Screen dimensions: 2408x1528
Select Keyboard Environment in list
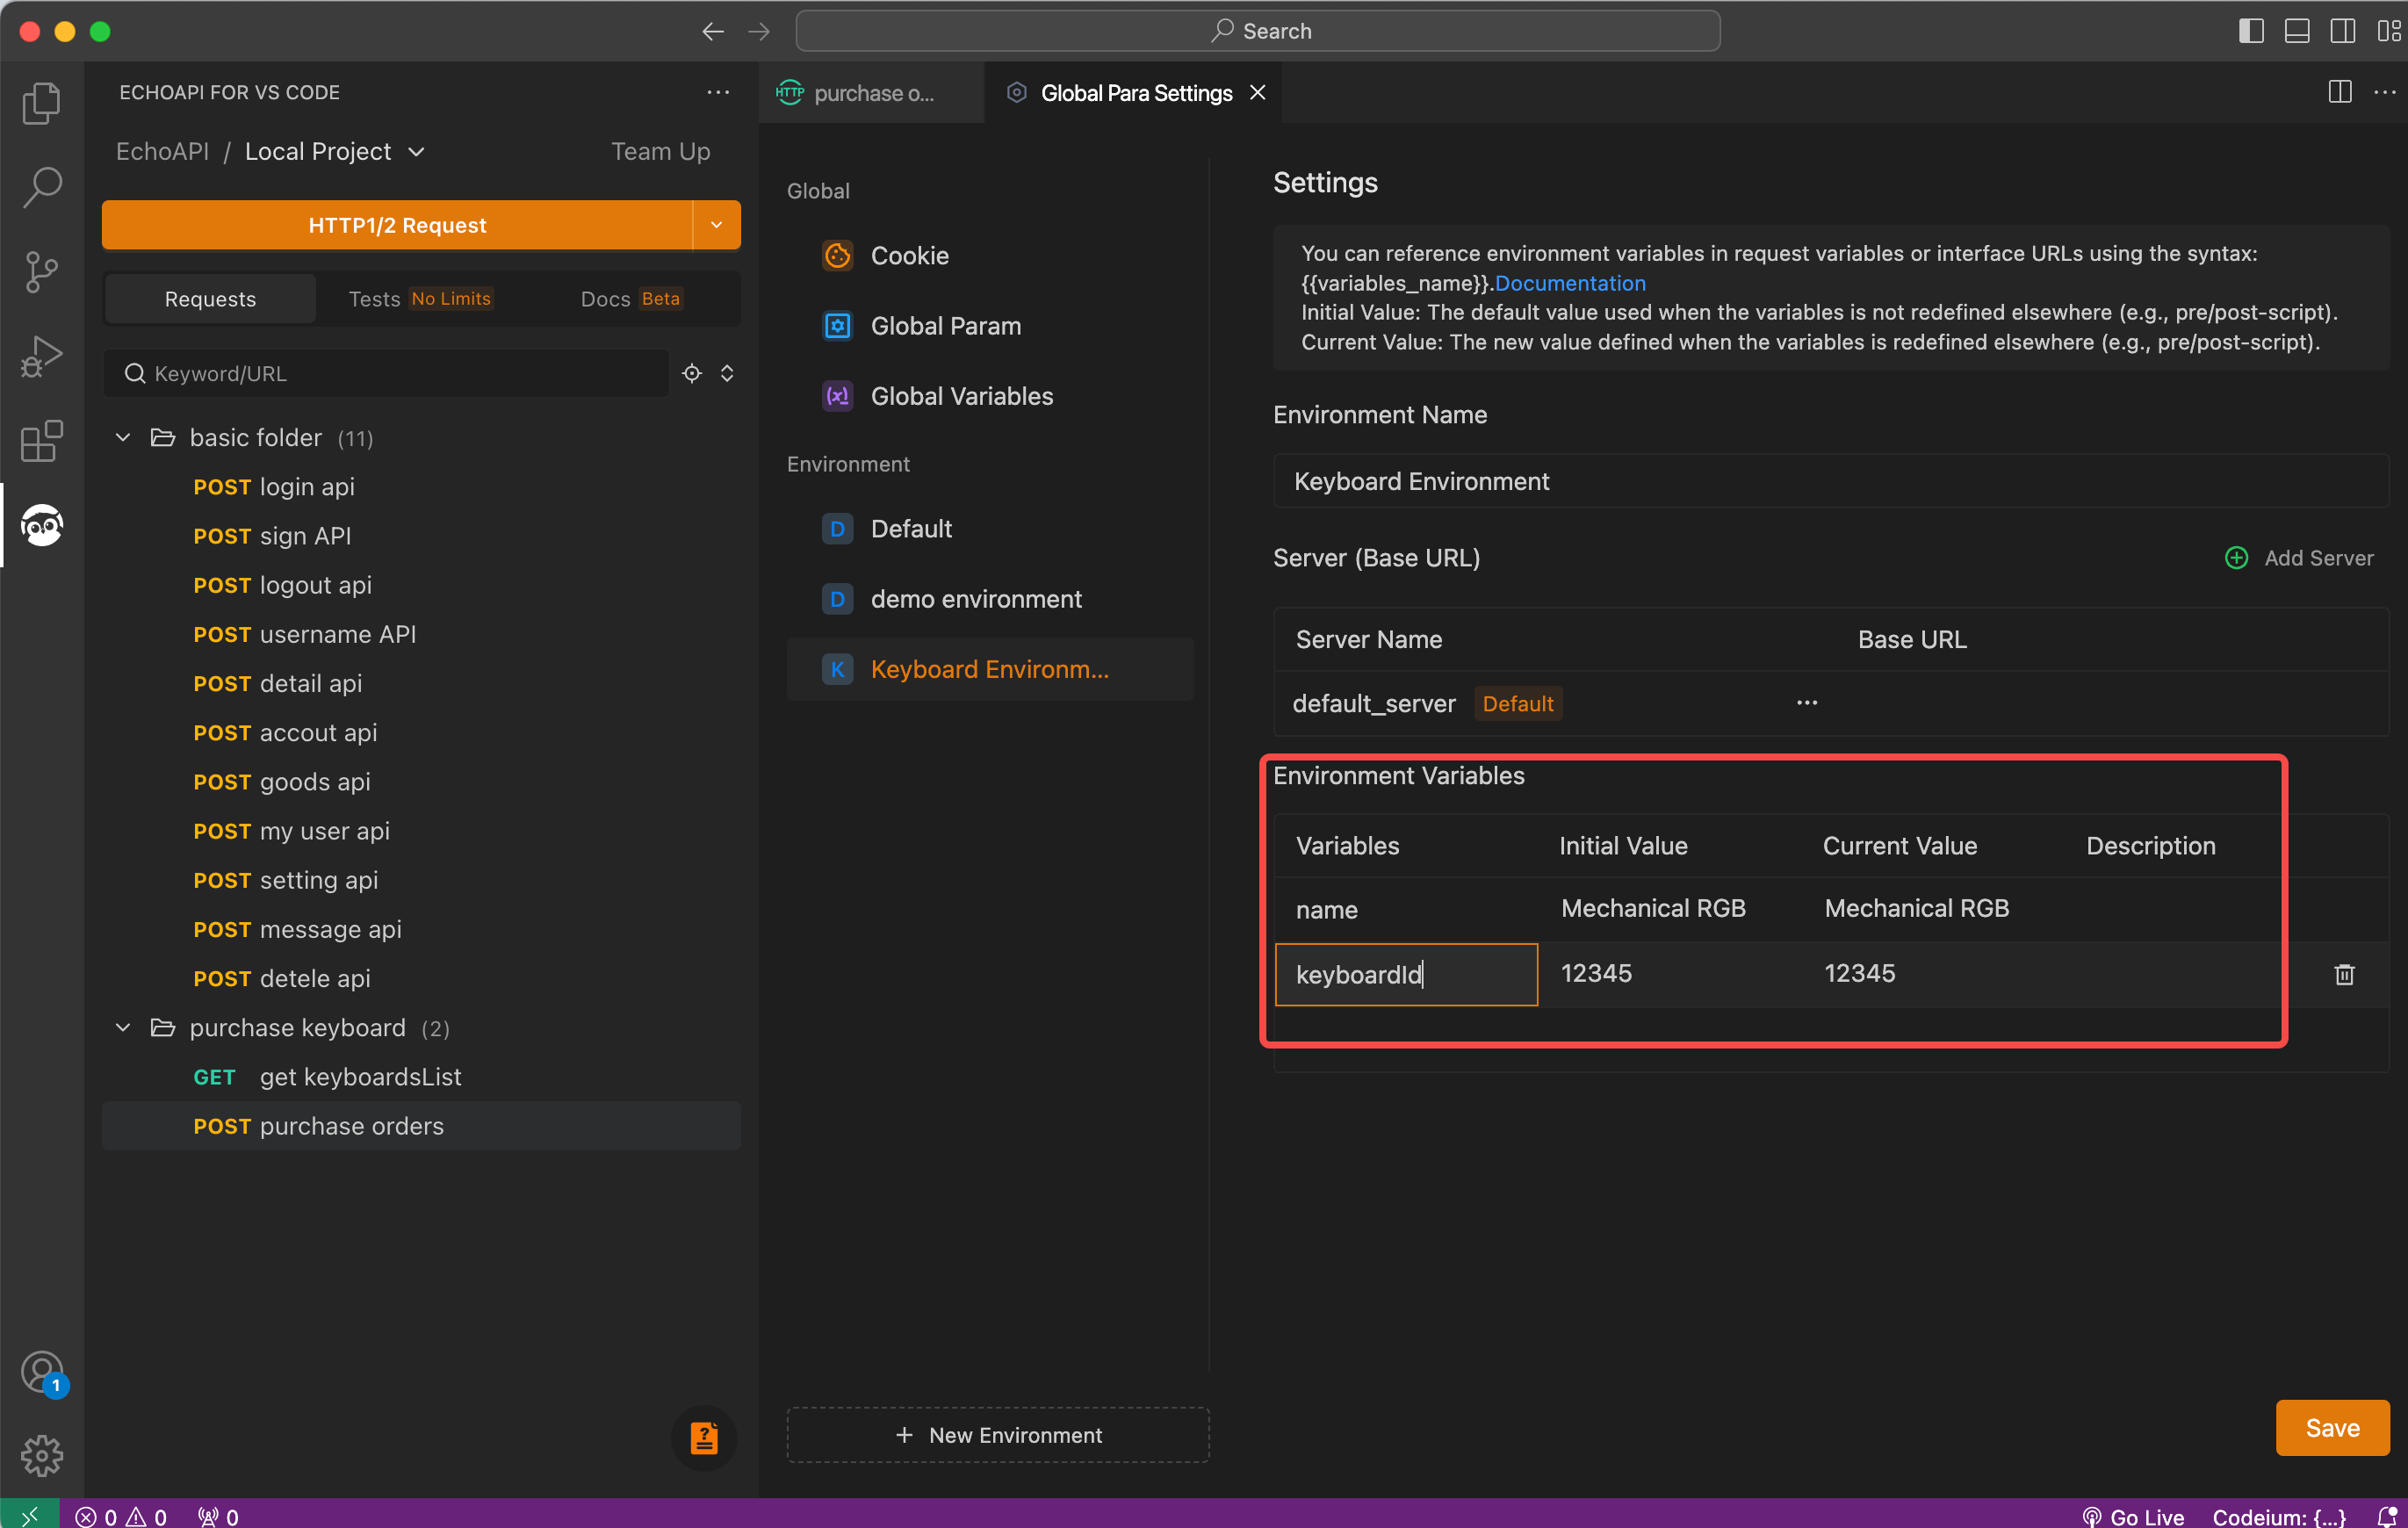click(990, 669)
